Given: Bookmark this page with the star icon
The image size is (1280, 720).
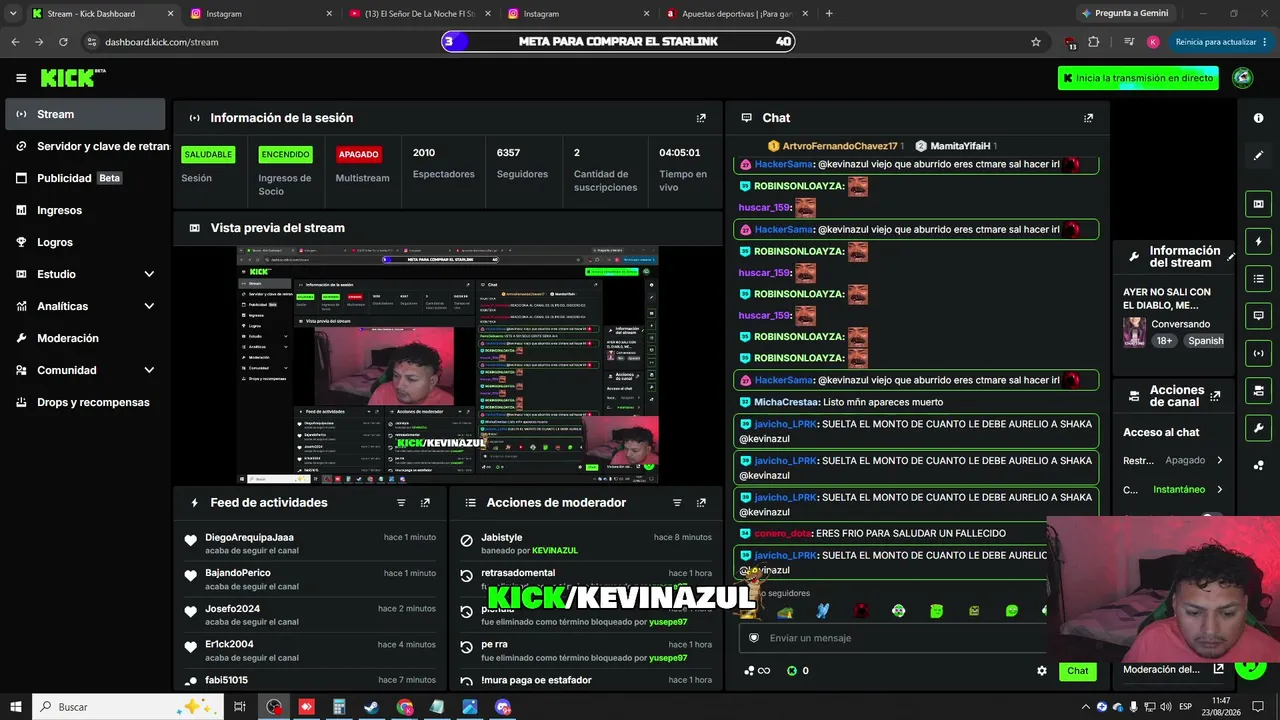Looking at the screenshot, I should tap(1036, 42).
